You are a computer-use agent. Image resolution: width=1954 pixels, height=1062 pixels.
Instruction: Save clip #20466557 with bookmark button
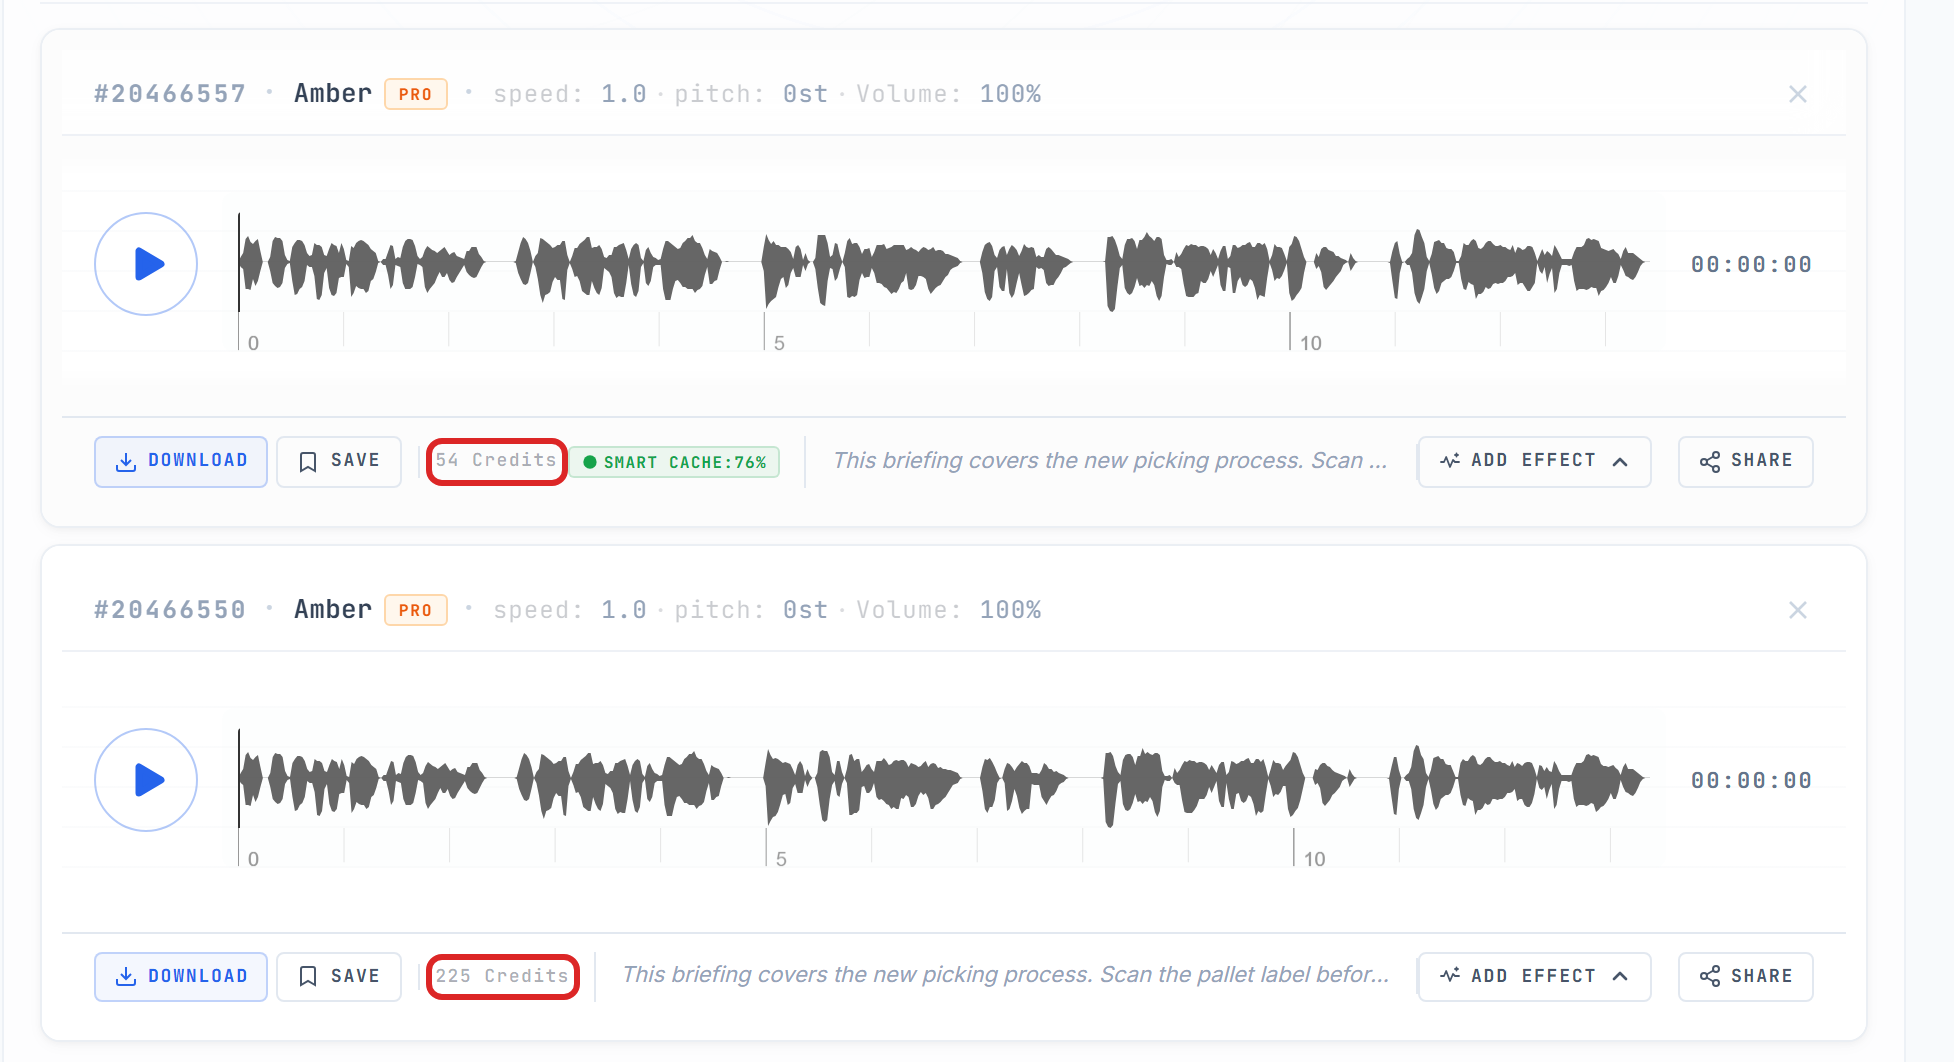[339, 461]
